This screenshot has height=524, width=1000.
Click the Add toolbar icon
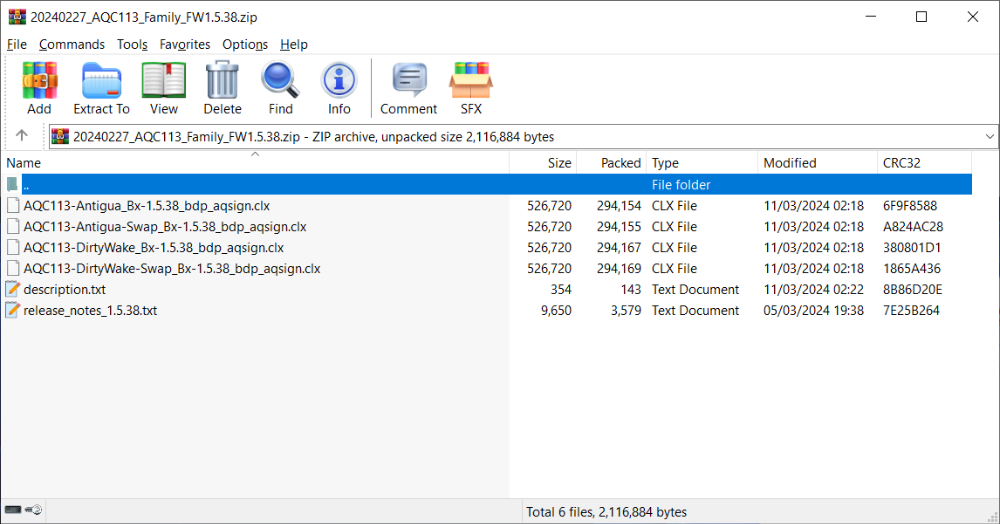point(40,80)
